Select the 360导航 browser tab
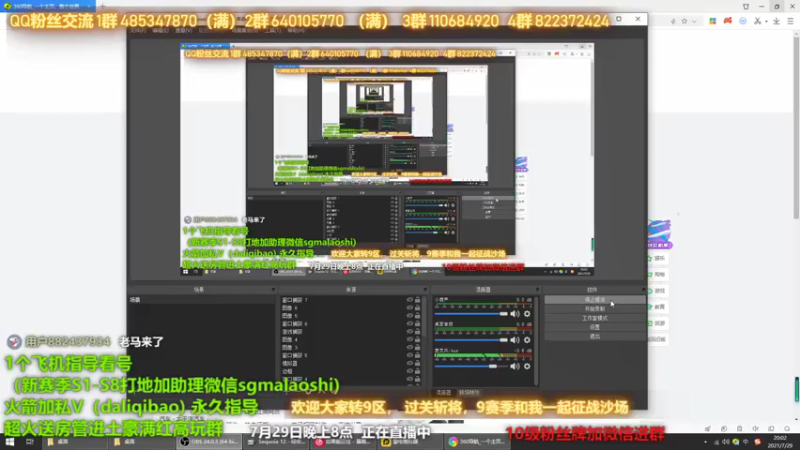 (x=47, y=6)
